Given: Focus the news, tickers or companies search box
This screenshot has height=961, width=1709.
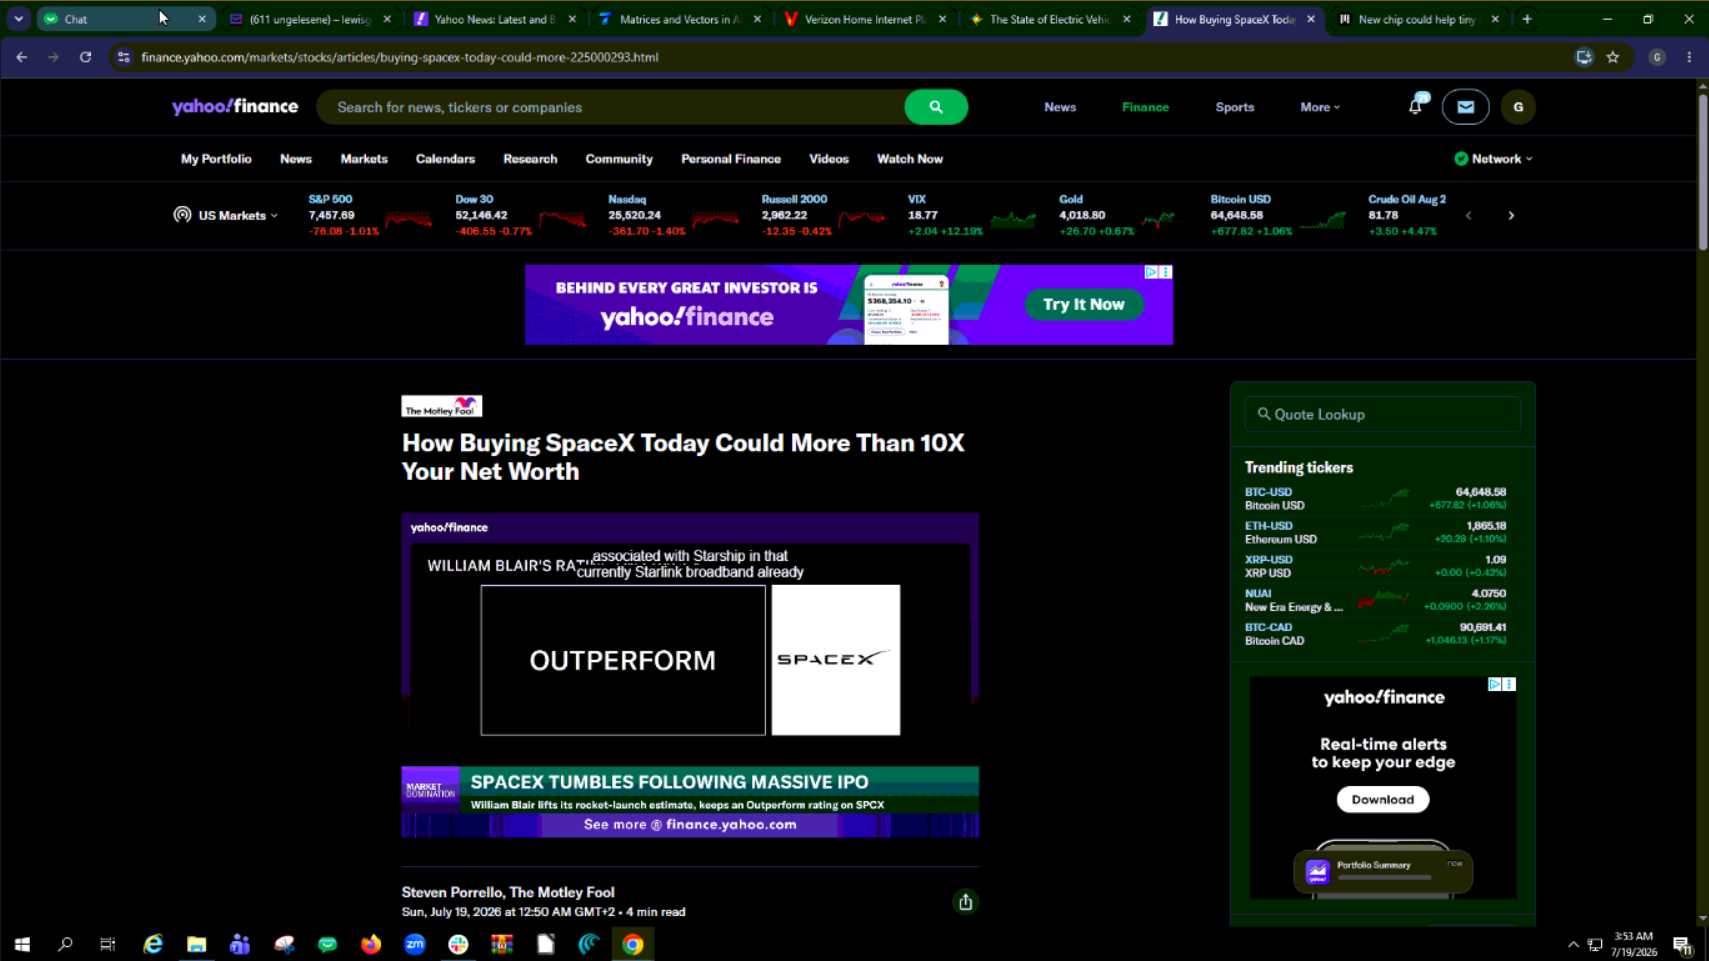Looking at the screenshot, I should click(610, 107).
